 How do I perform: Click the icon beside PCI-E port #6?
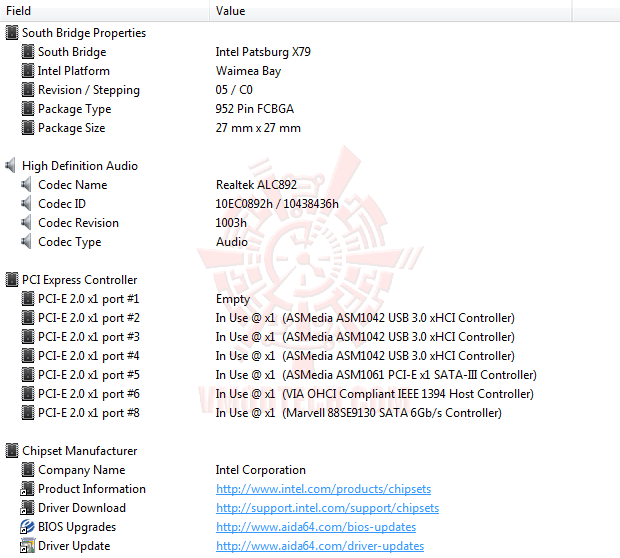[28, 393]
